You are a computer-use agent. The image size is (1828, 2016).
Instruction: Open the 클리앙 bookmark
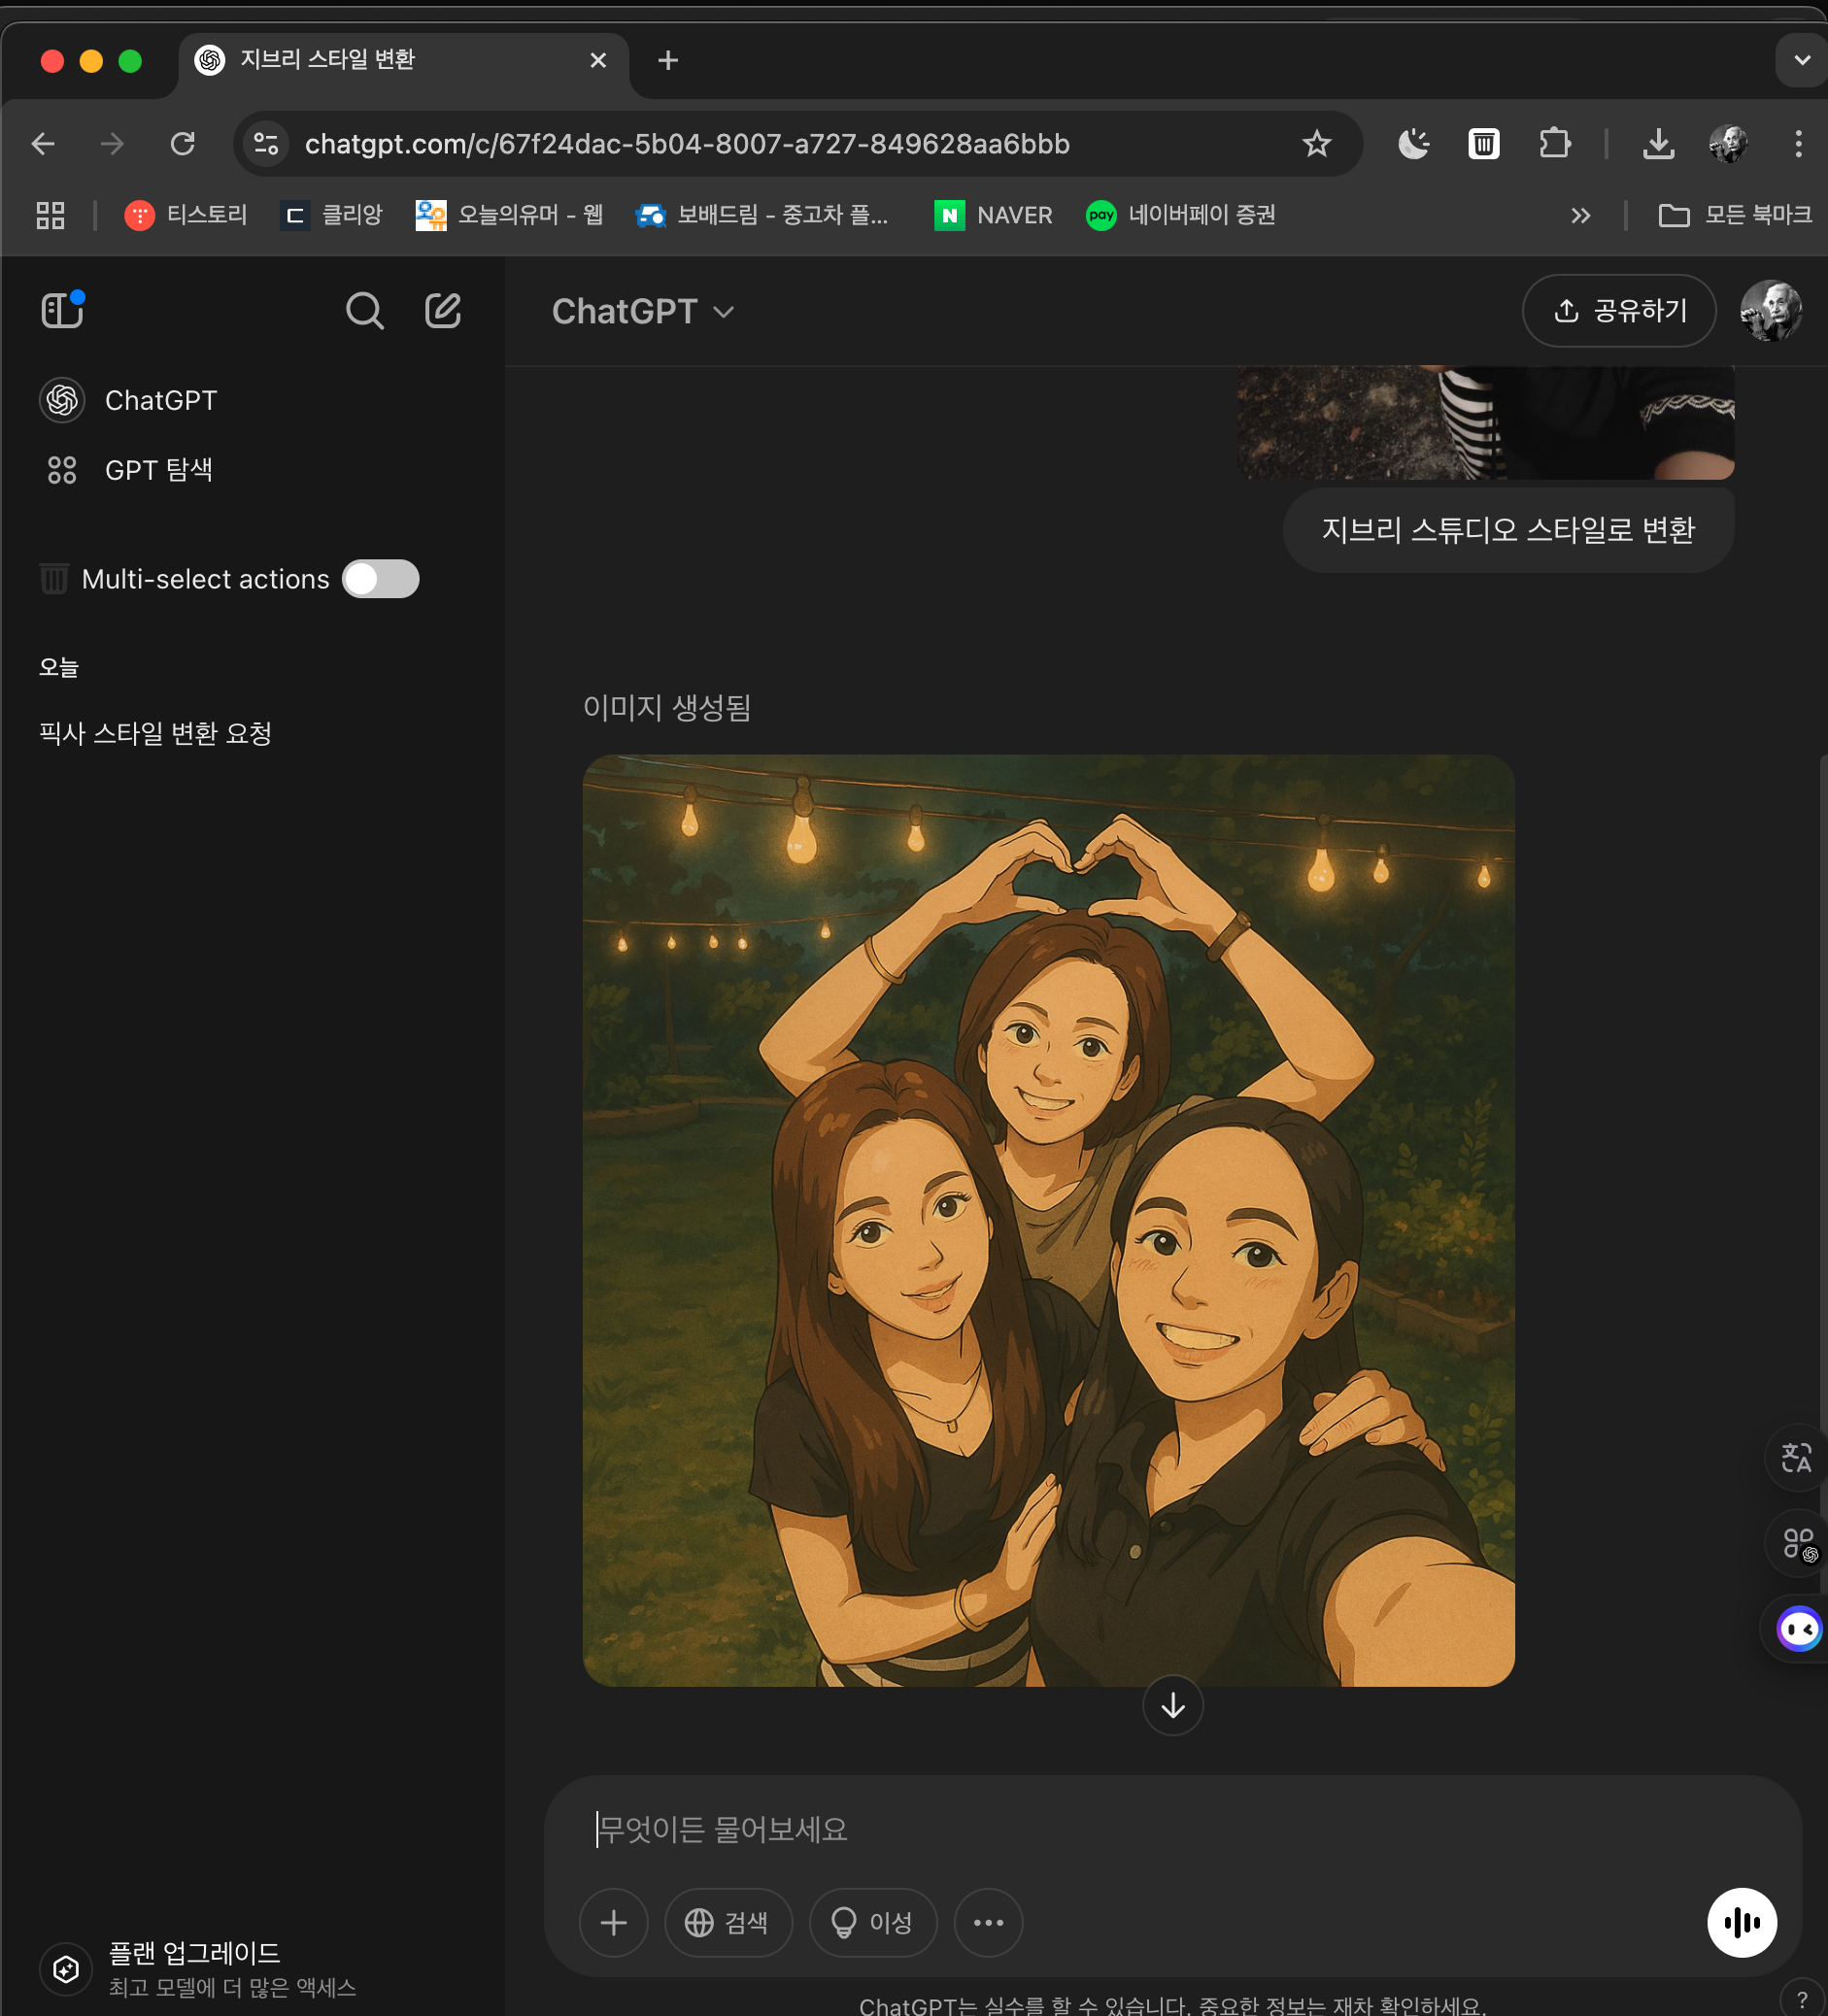(x=332, y=215)
